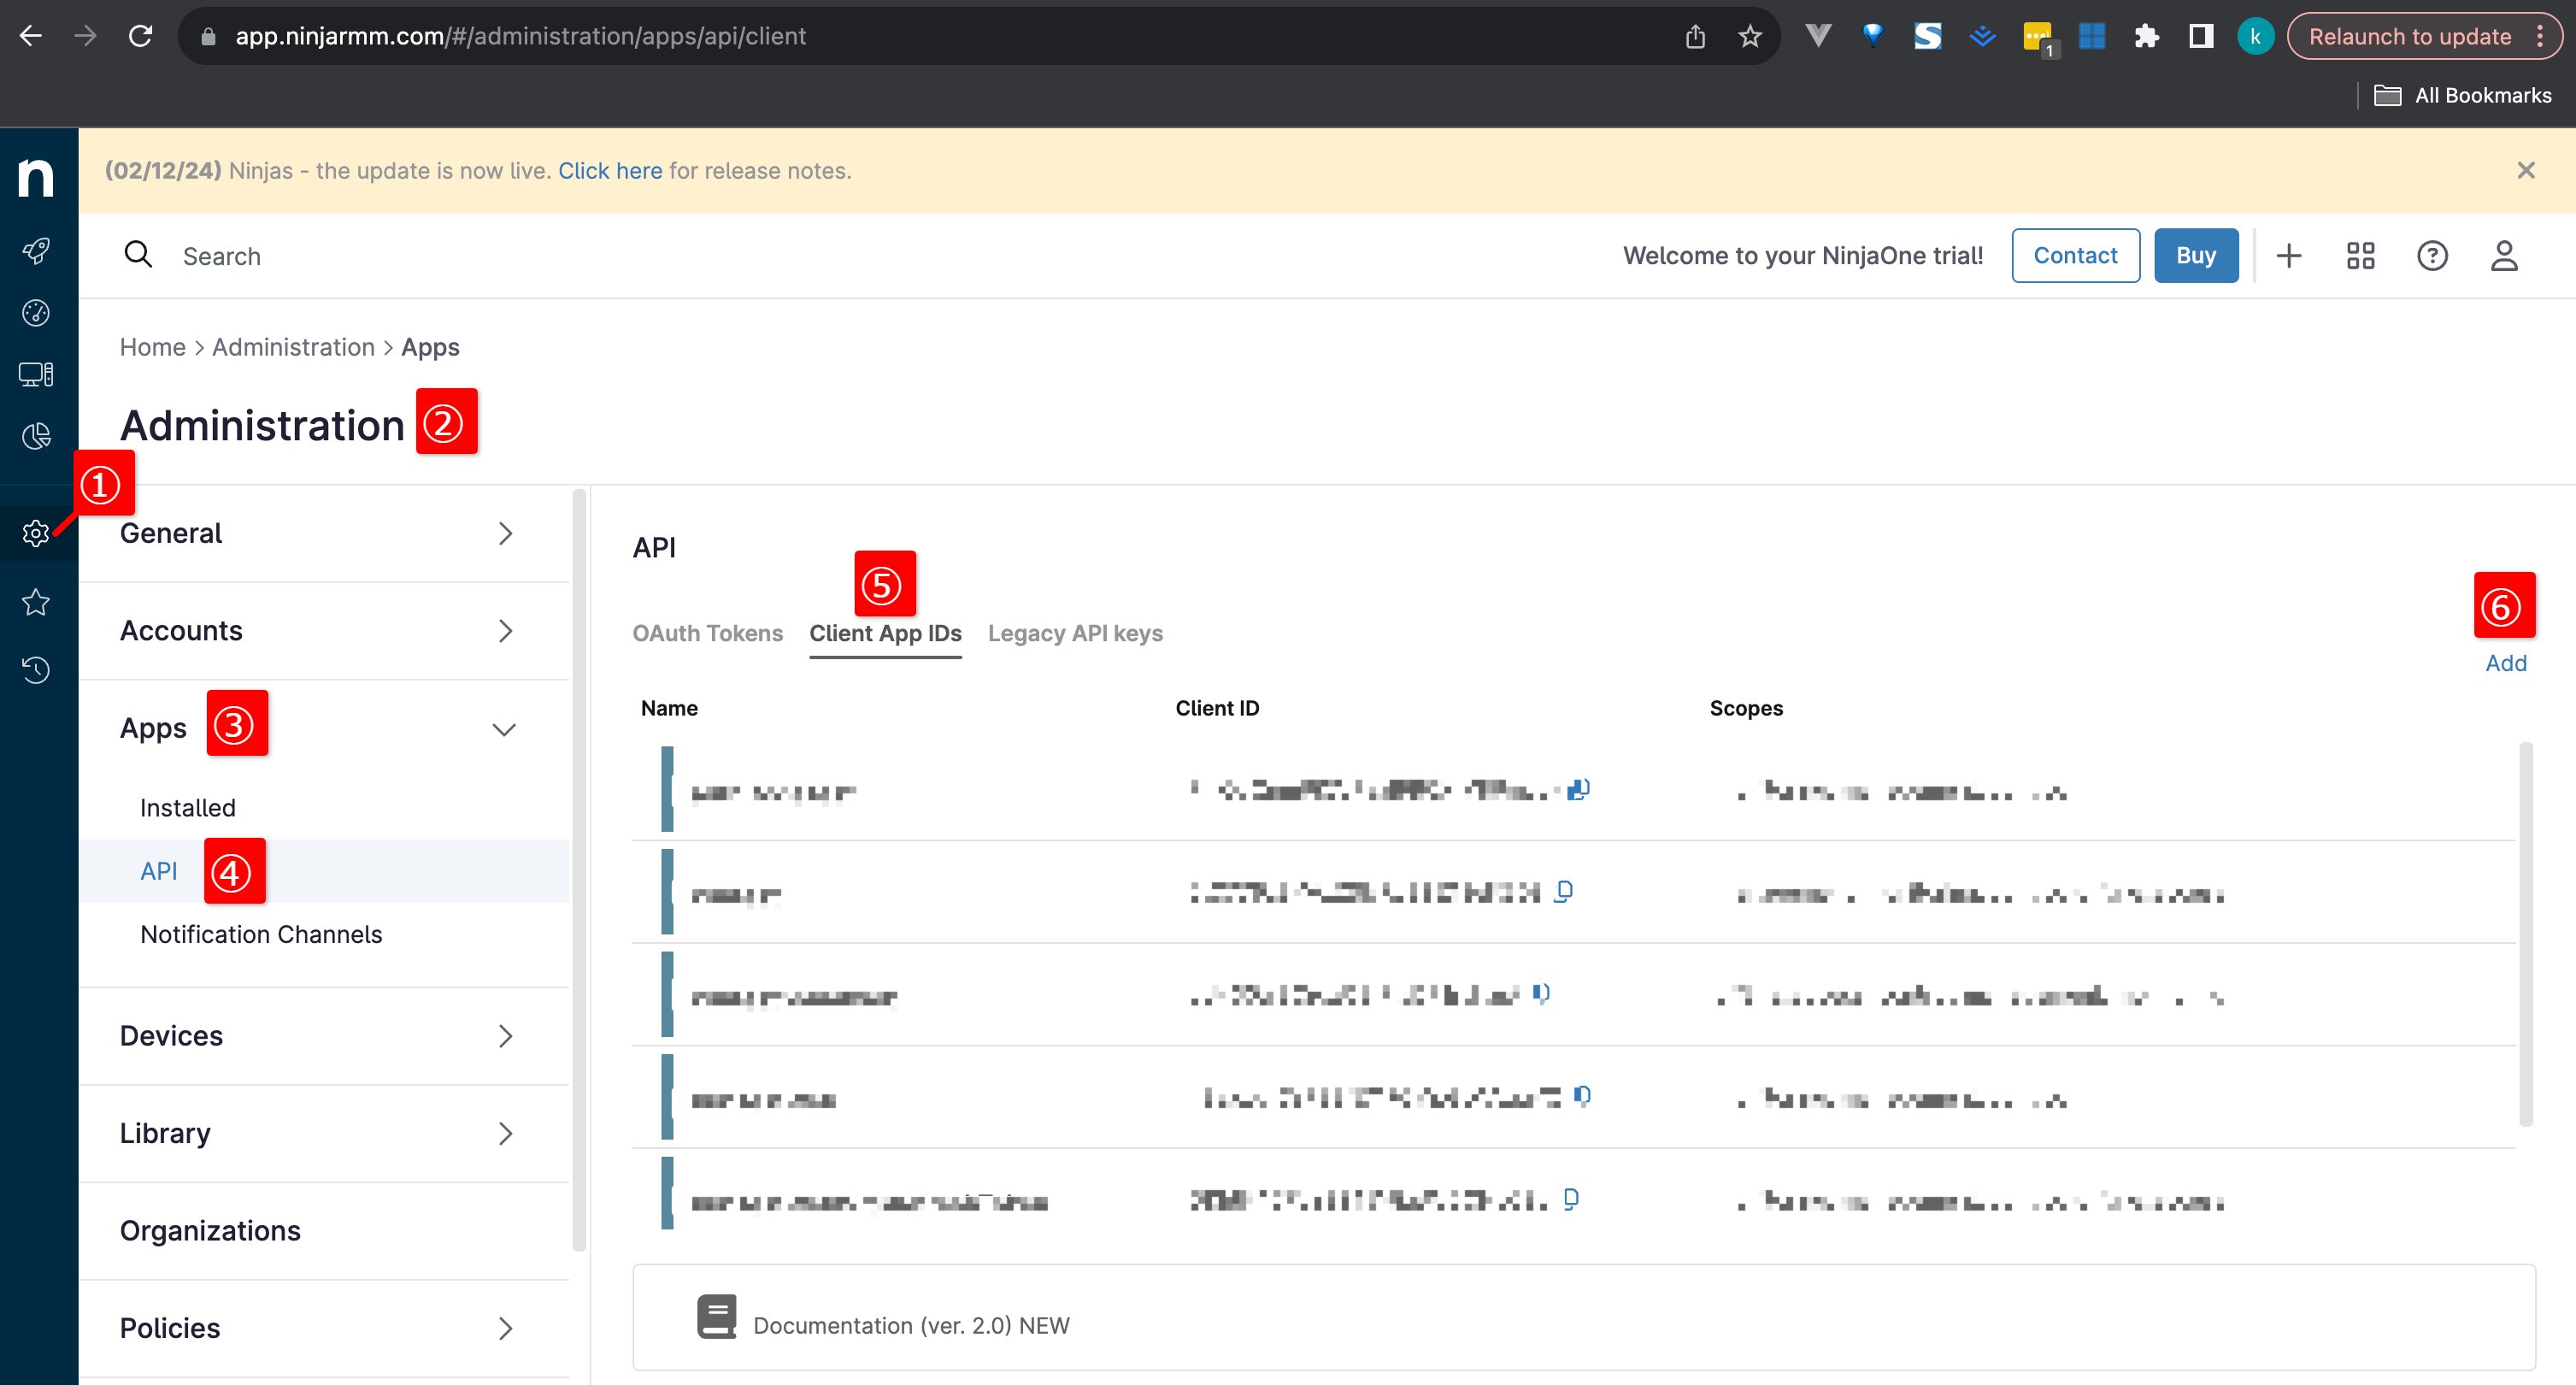Open the browser extensions puzzle icon

pos(2146,37)
